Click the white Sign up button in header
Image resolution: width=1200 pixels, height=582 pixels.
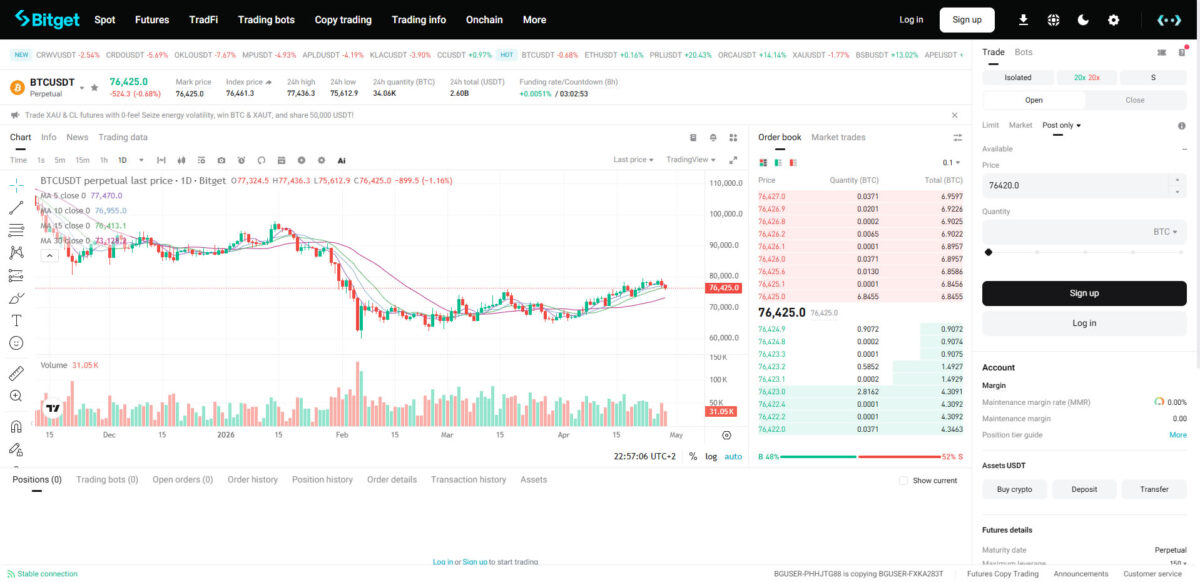967,20
